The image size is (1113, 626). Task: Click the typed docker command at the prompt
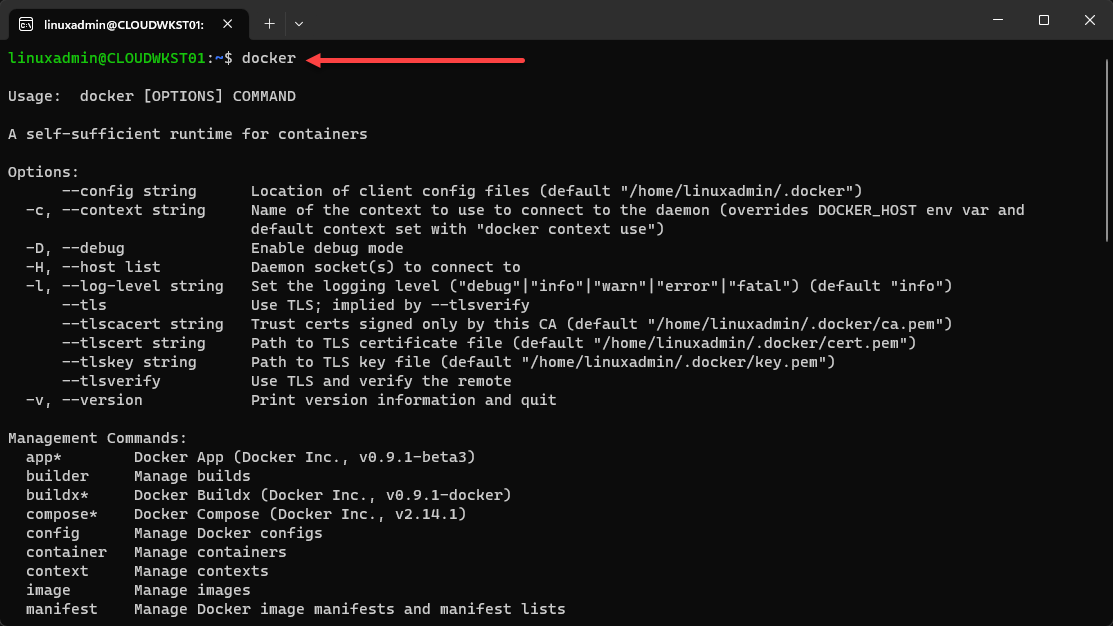tap(269, 59)
